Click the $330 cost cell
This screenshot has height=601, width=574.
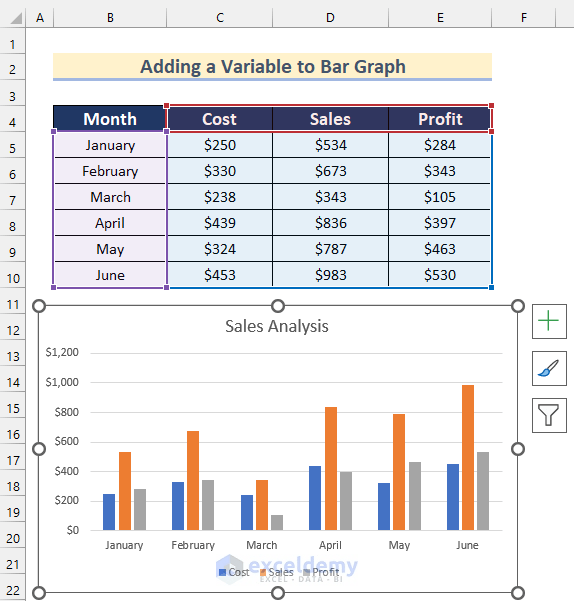tap(220, 171)
